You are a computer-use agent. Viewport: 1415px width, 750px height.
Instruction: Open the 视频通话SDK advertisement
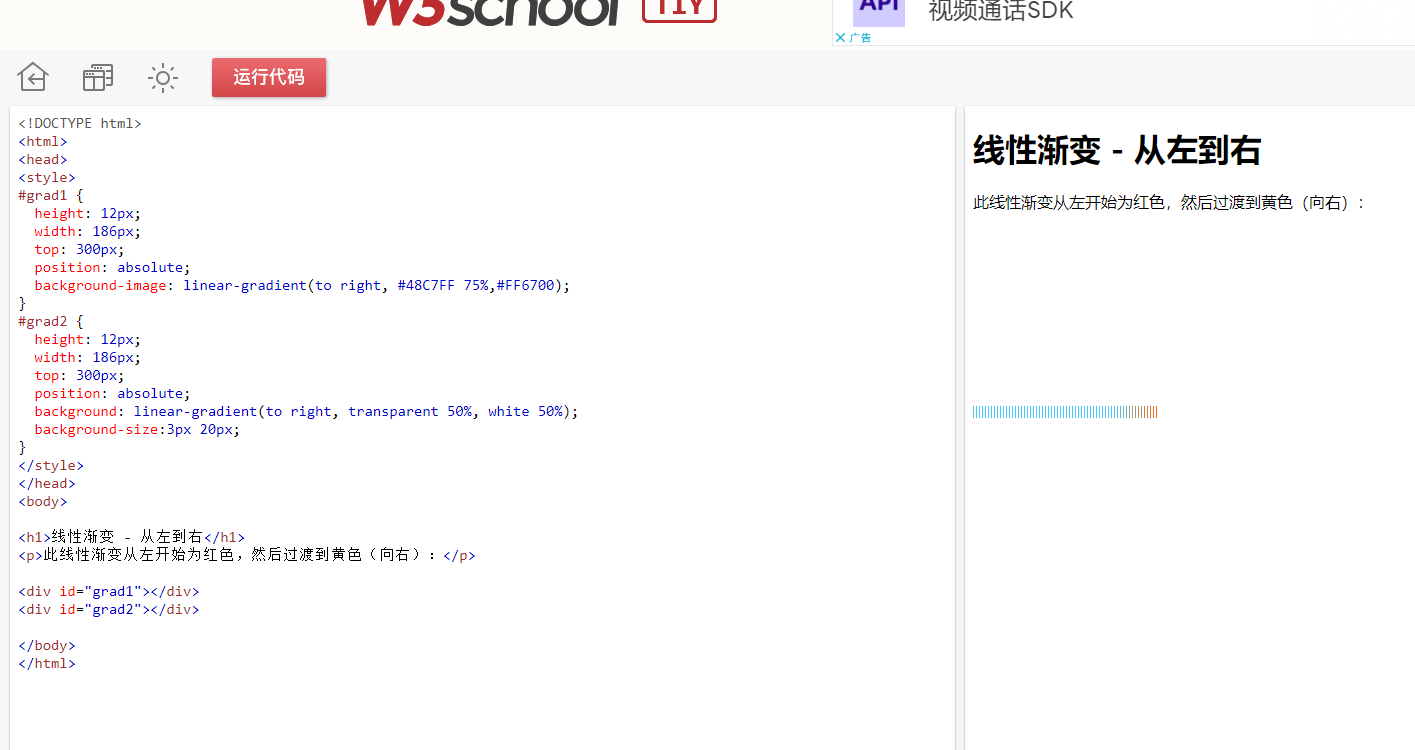[1001, 12]
